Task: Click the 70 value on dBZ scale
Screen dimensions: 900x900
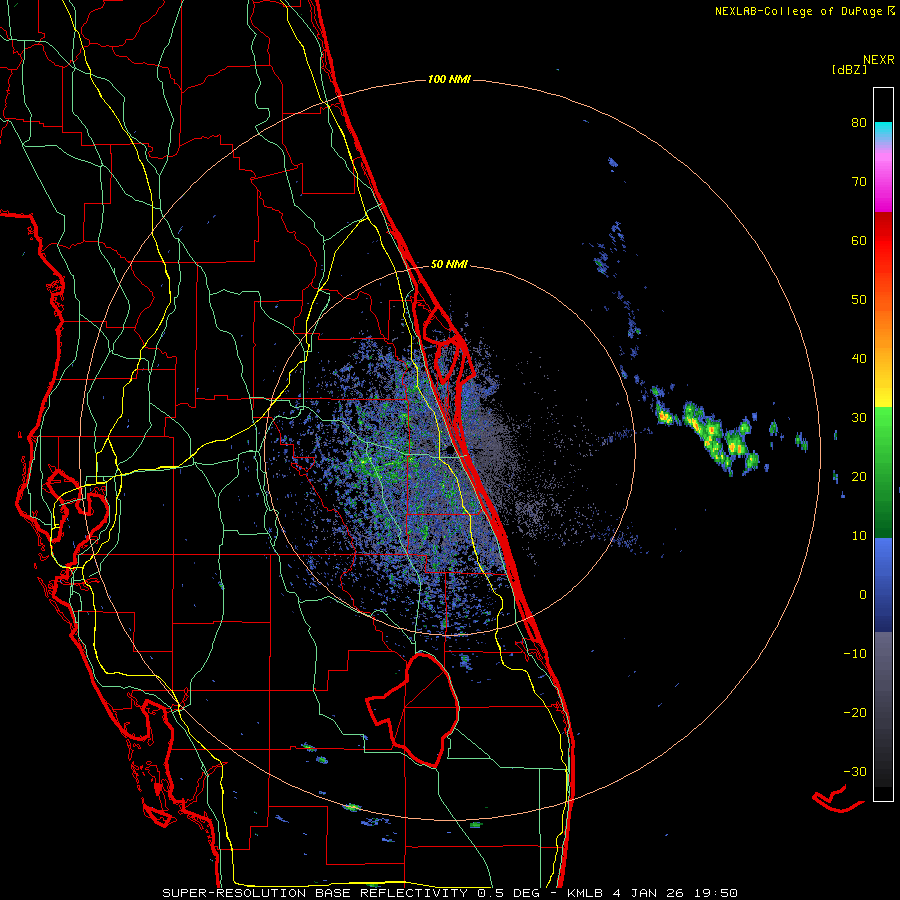Action: coord(859,182)
